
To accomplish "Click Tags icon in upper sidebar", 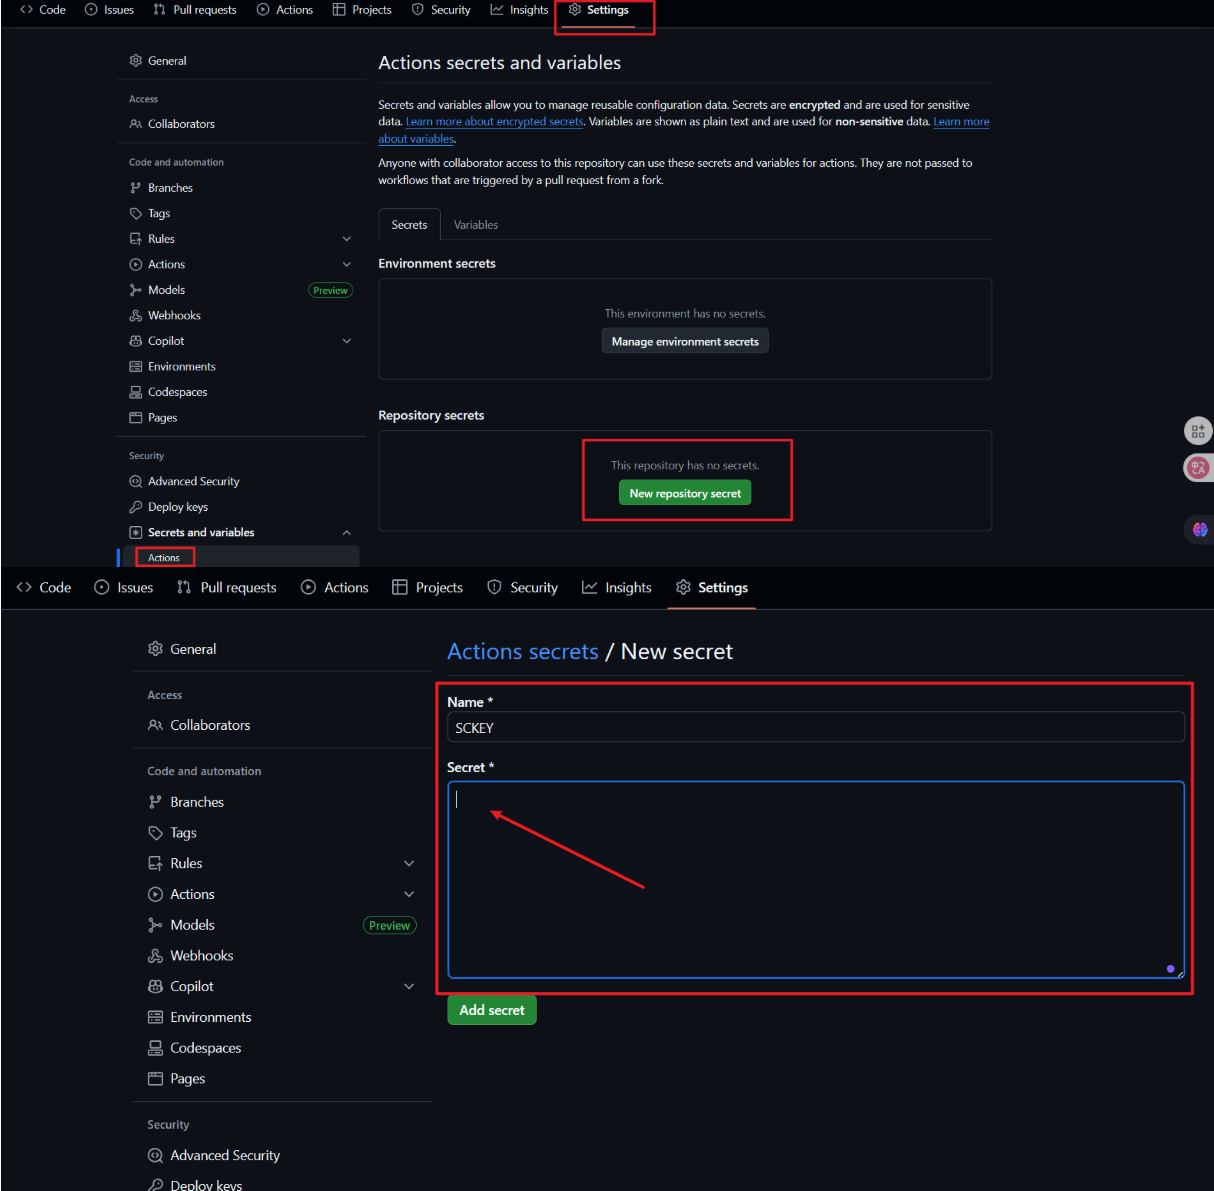I will coord(136,213).
